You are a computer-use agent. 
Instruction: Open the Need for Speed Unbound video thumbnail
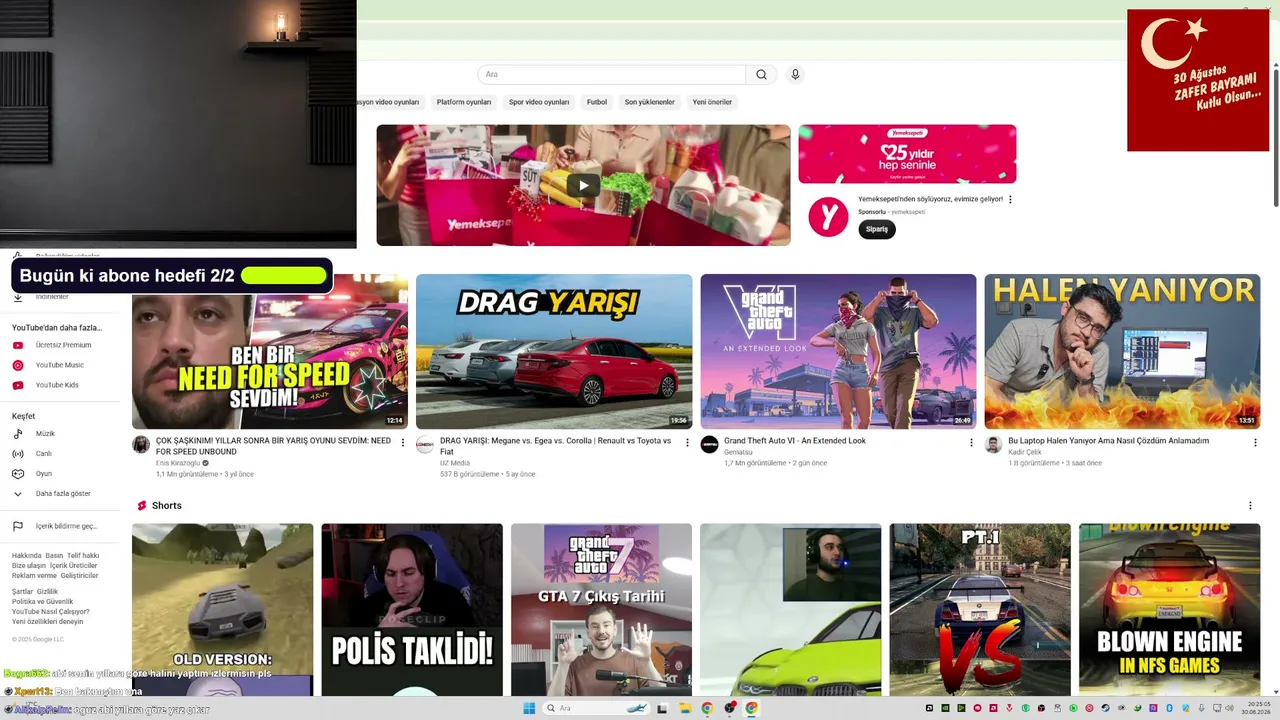click(x=270, y=352)
